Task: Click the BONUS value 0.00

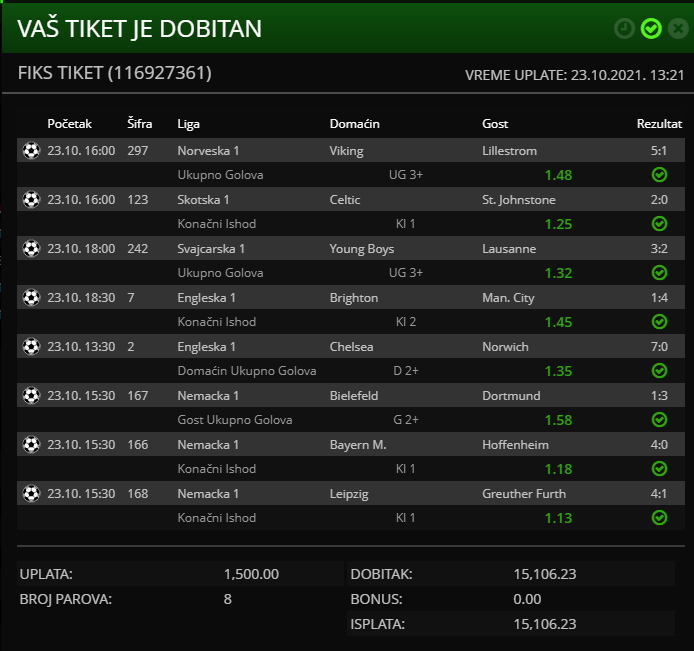Action: tap(527, 599)
